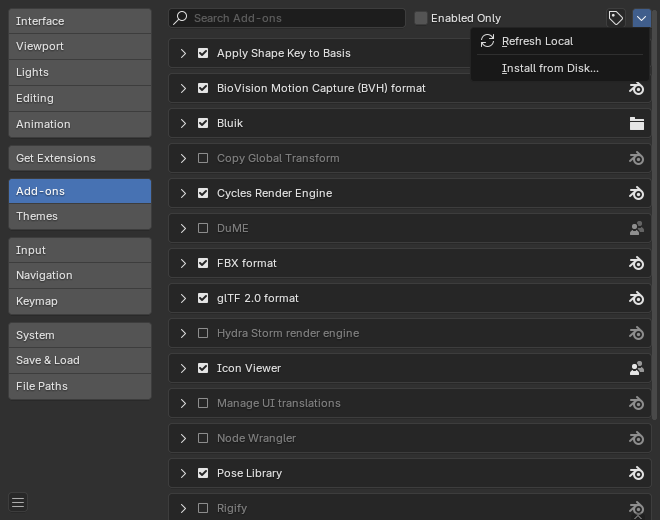Enable the Hydra Storm render engine add-on
The image size is (660, 520).
click(203, 333)
